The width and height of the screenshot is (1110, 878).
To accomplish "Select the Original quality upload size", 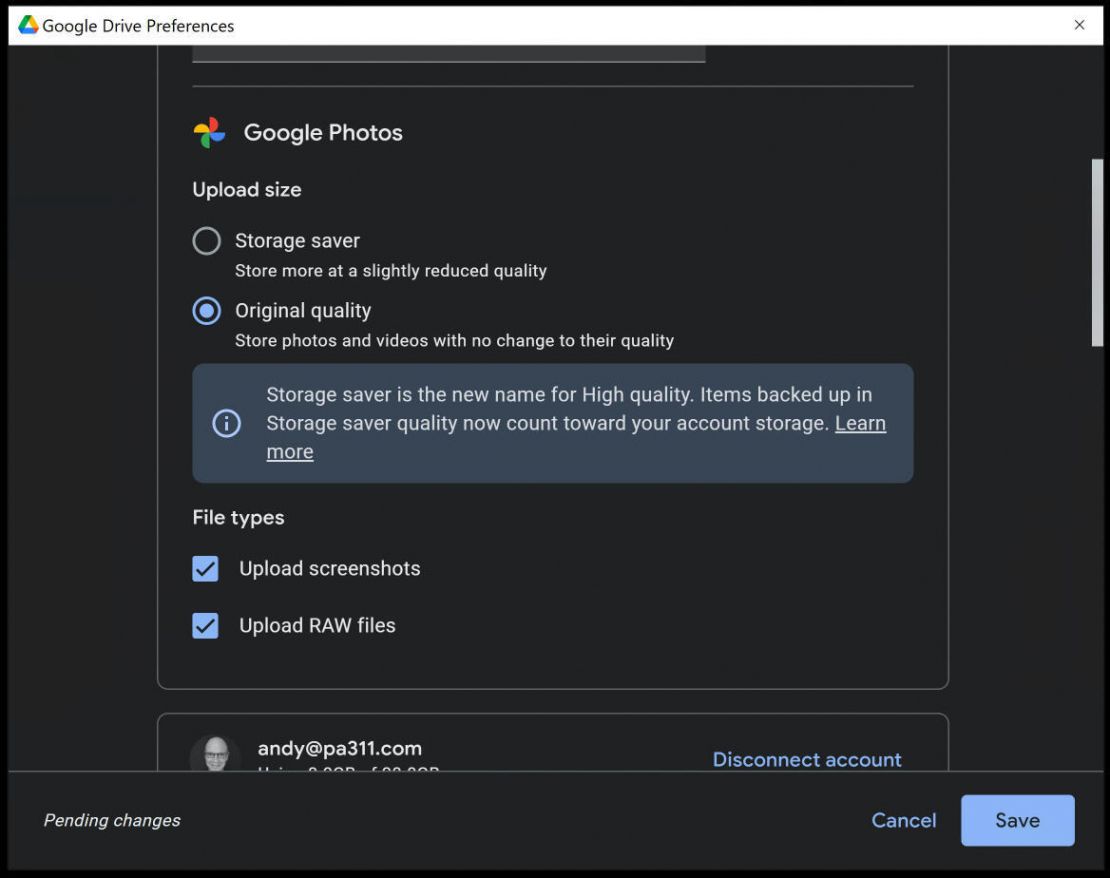I will pyautogui.click(x=206, y=310).
